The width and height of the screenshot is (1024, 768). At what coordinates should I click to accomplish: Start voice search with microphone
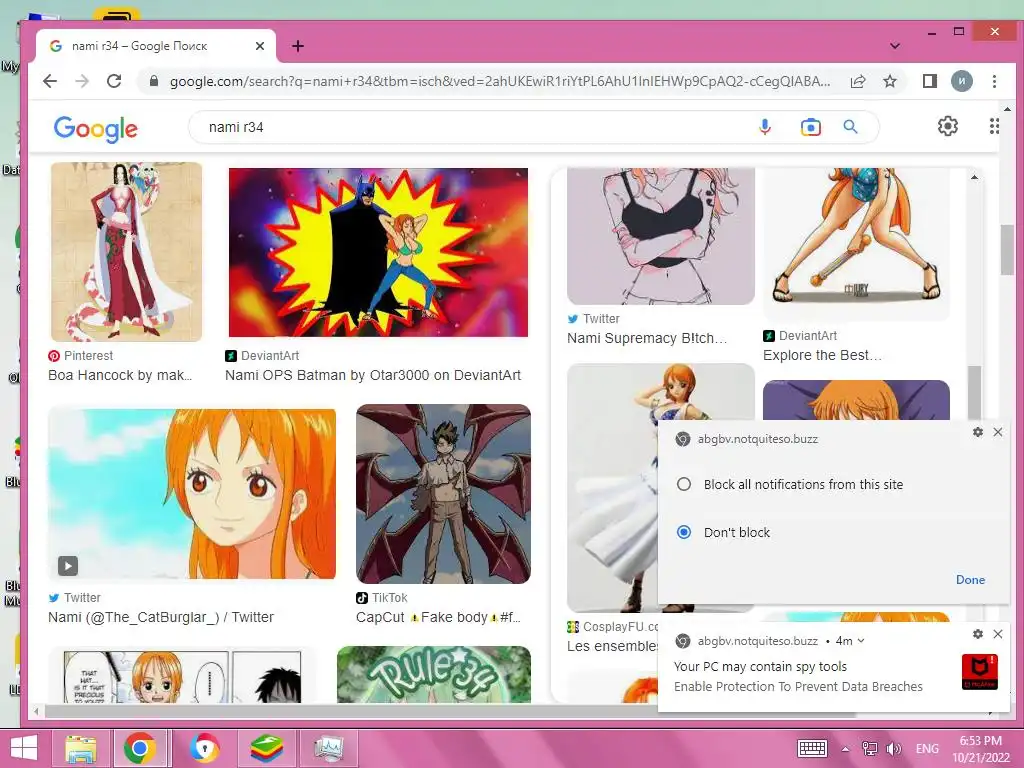click(x=765, y=127)
